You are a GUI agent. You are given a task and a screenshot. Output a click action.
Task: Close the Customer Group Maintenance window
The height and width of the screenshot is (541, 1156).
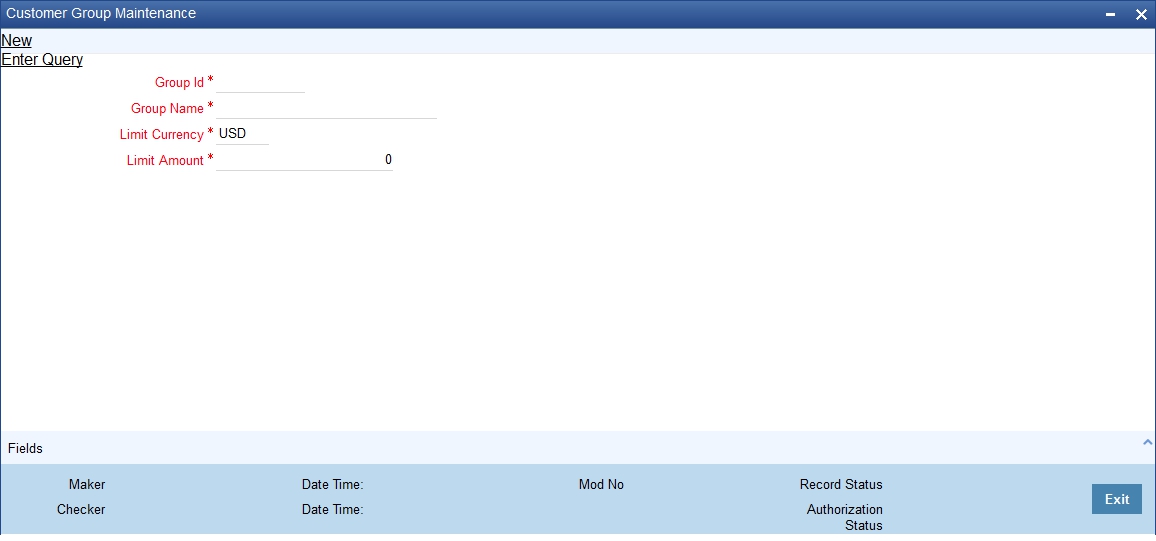(1141, 15)
